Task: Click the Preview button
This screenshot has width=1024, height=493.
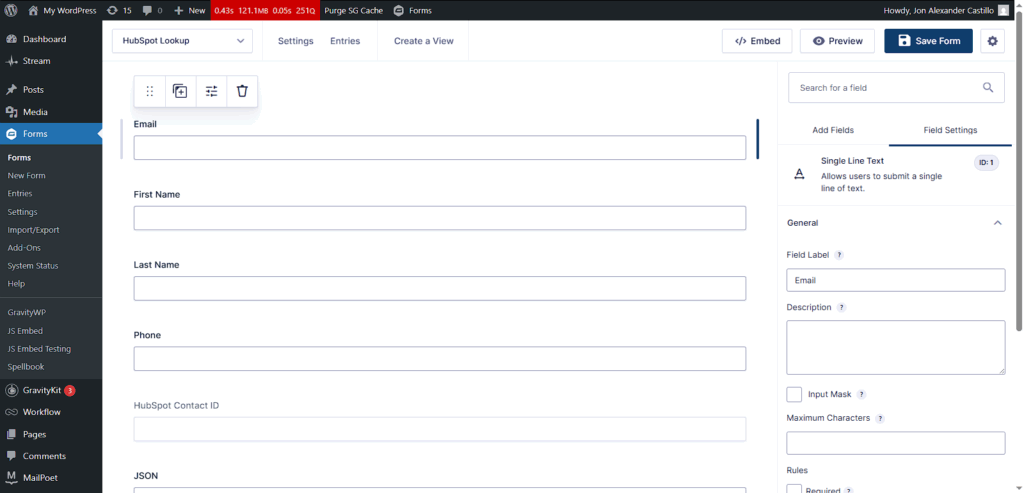Action: [837, 41]
